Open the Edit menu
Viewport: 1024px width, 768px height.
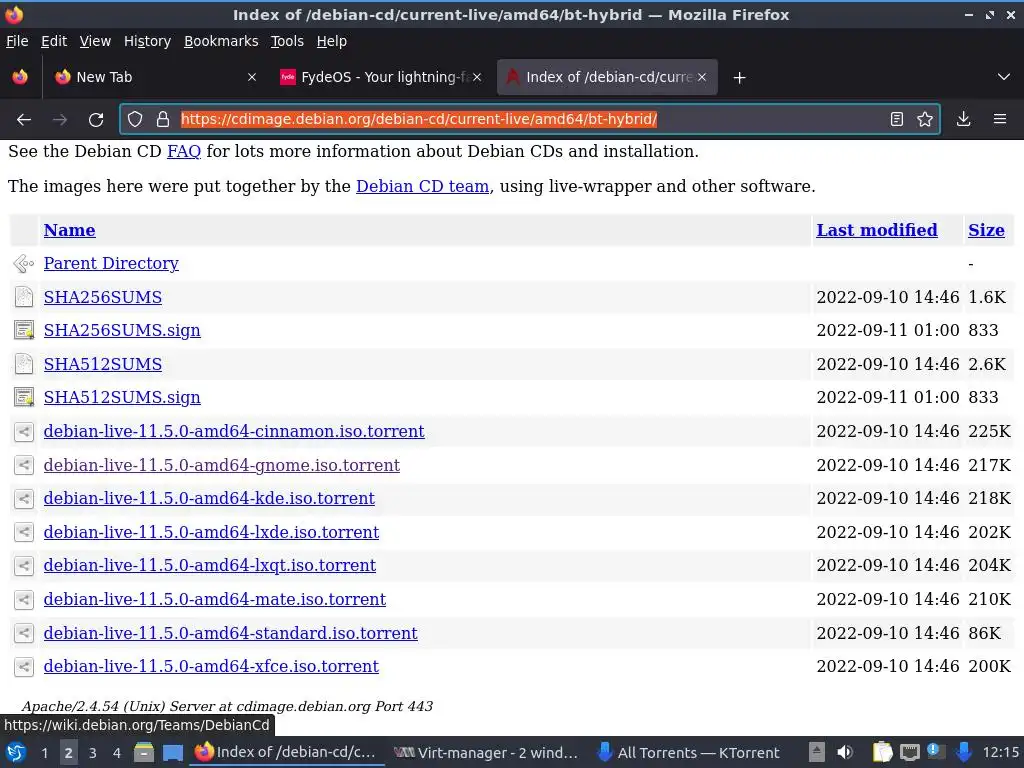click(54, 41)
